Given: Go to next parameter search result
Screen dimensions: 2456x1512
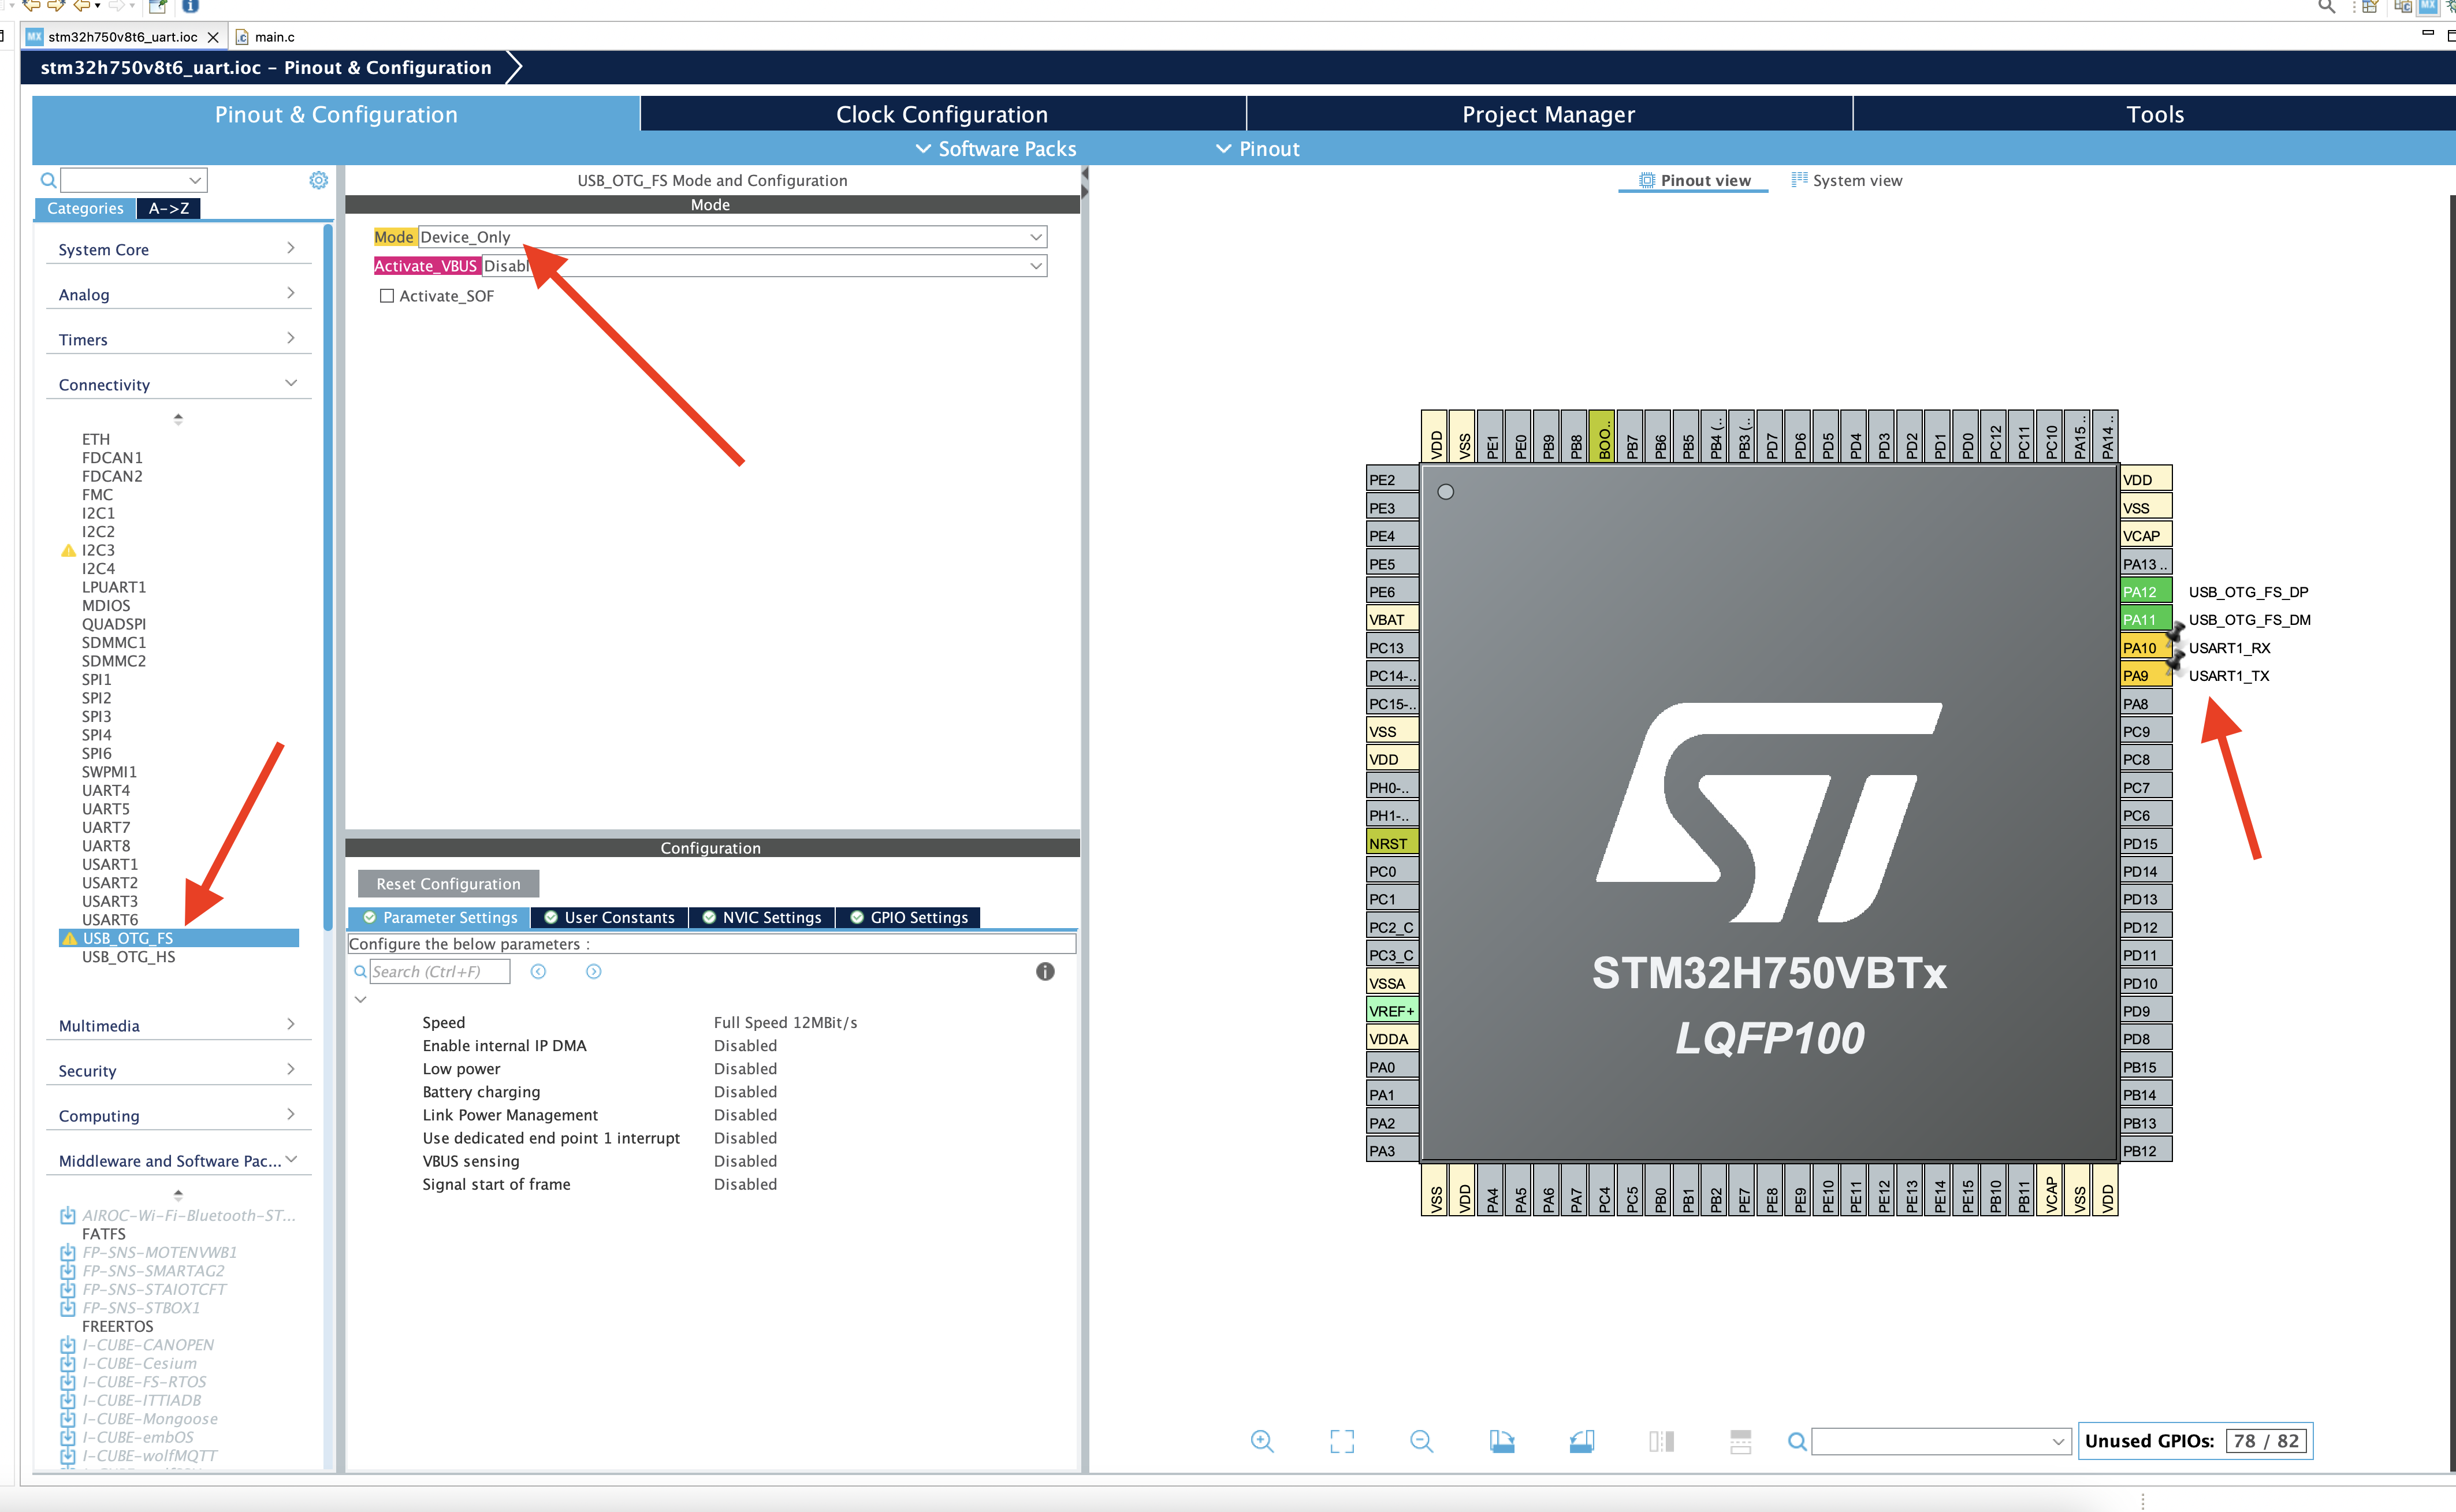Looking at the screenshot, I should tap(593, 971).
